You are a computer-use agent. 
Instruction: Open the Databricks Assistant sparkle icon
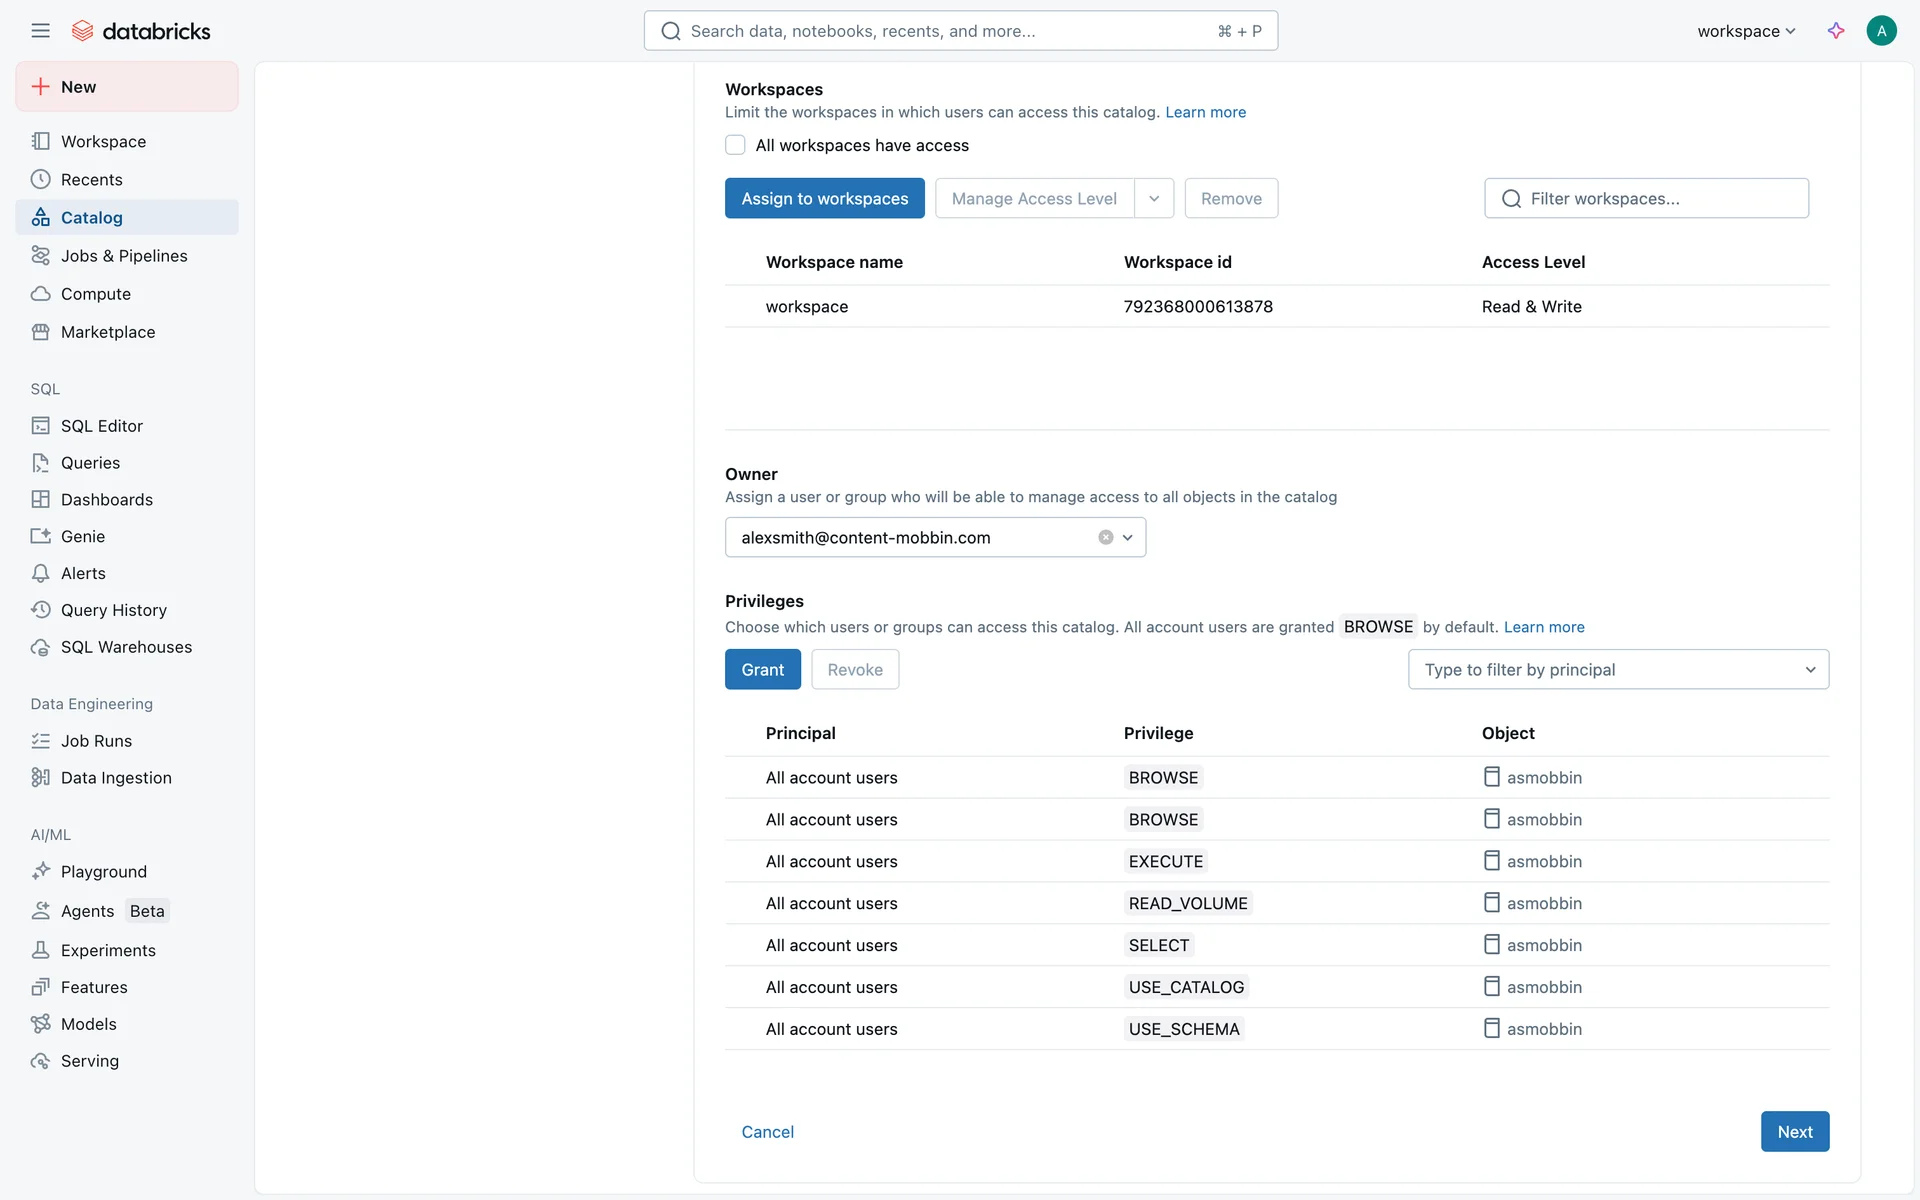click(x=1836, y=31)
